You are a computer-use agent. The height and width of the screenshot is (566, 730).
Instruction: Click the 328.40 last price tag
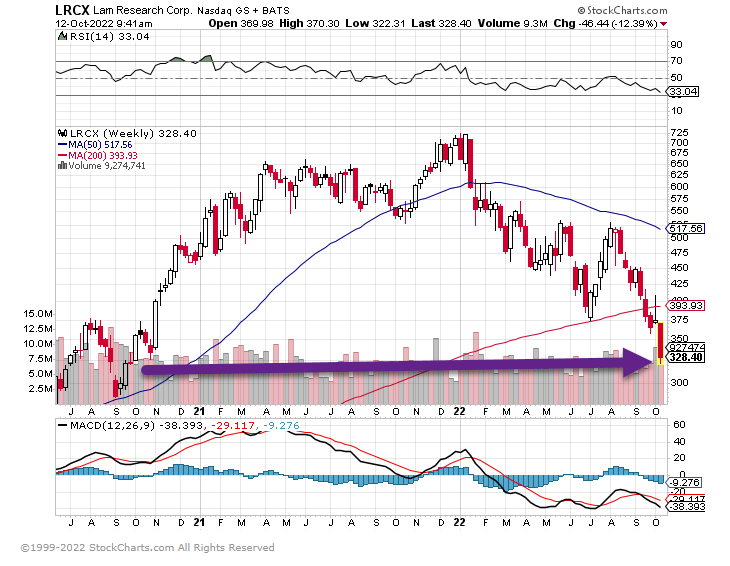(x=685, y=357)
